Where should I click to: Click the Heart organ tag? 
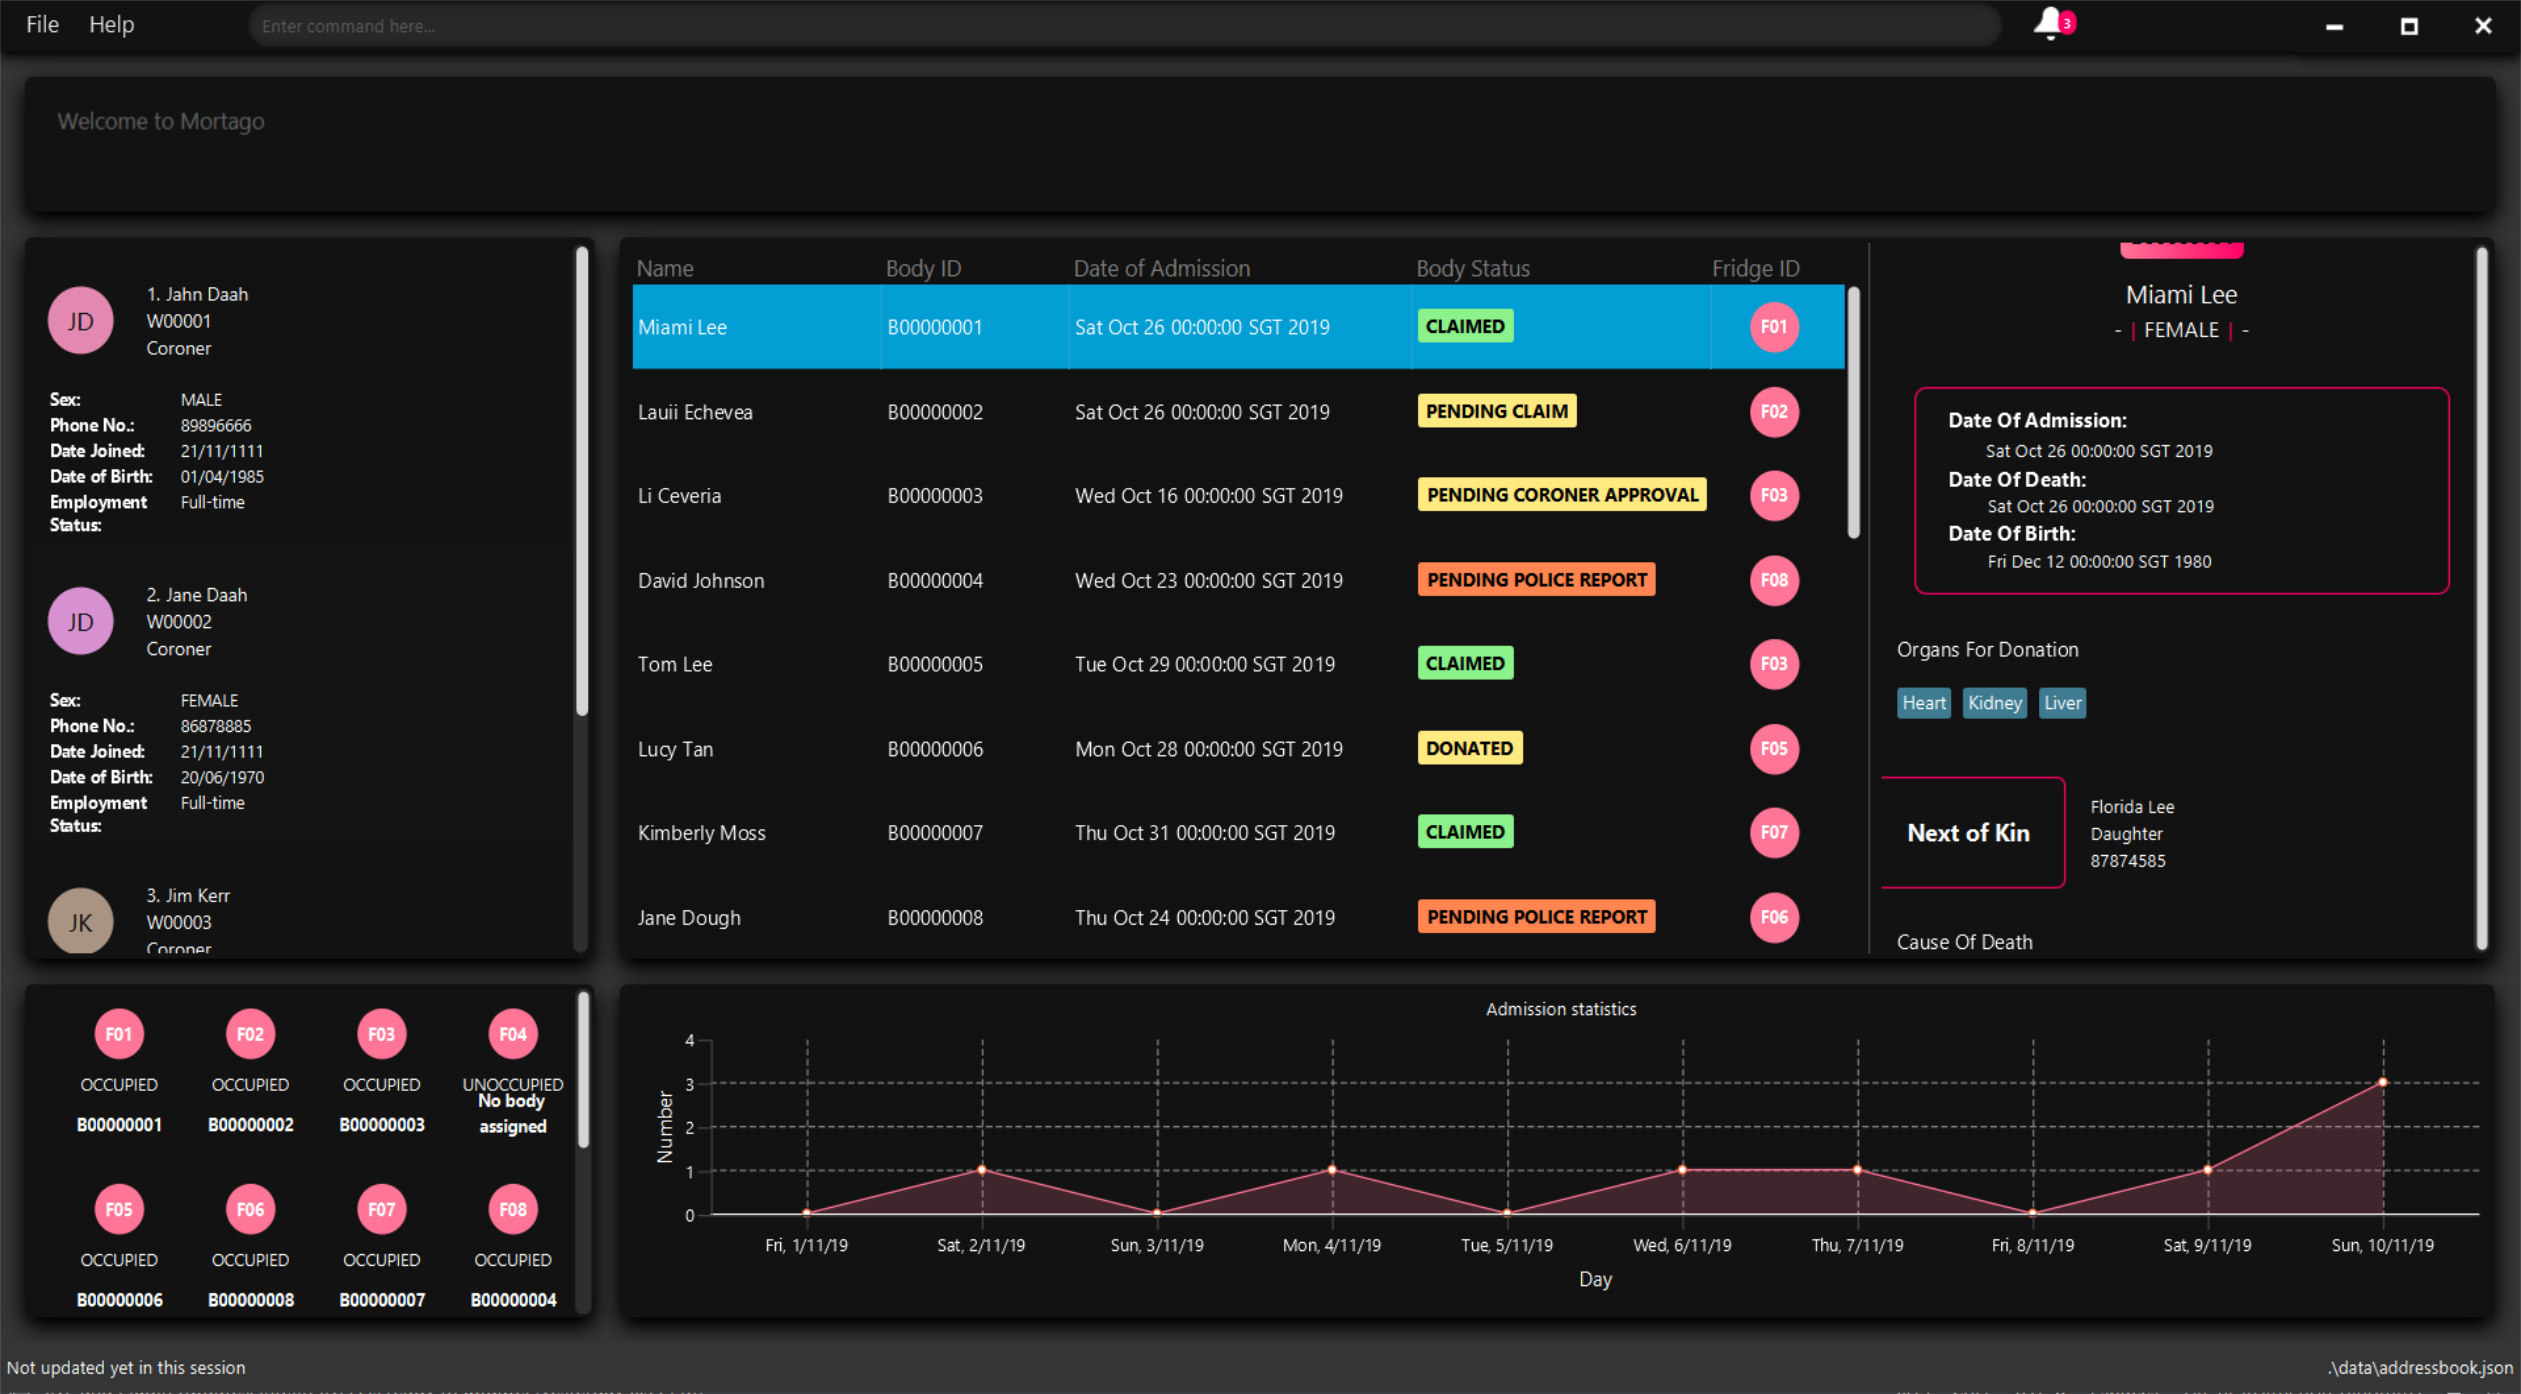coord(1923,703)
